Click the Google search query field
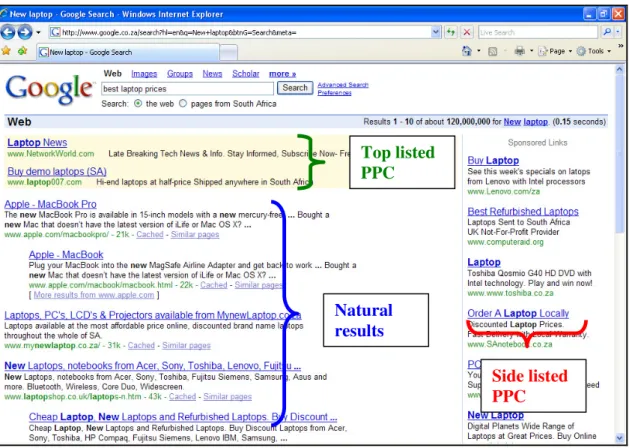 coord(187,89)
